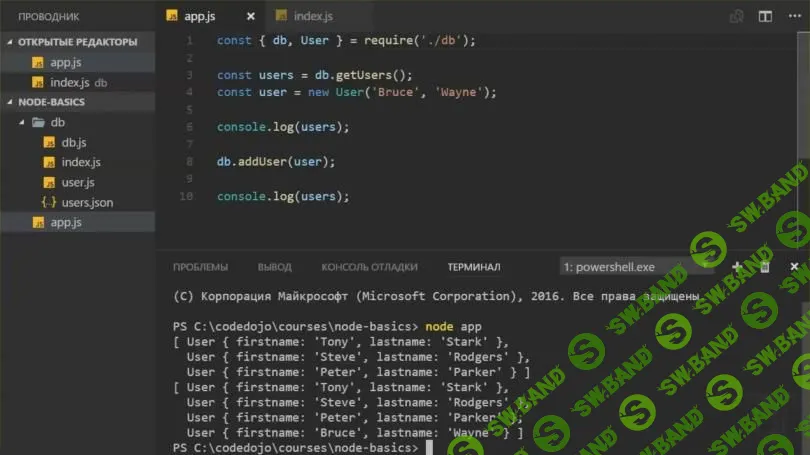
Task: Open the powershell.exe terminal dropdown
Action: pos(636,267)
